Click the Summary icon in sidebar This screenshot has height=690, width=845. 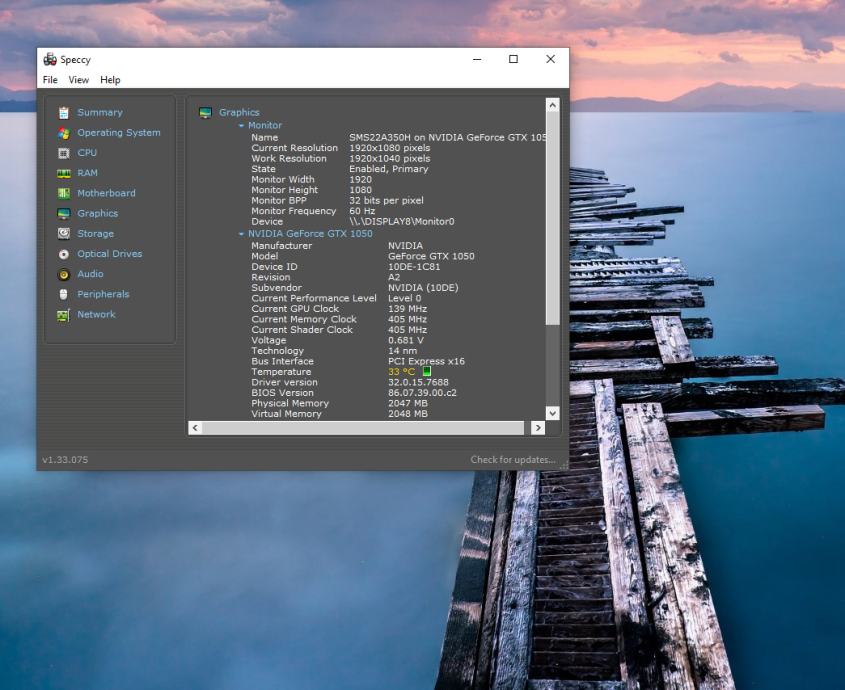pyautogui.click(x=64, y=113)
